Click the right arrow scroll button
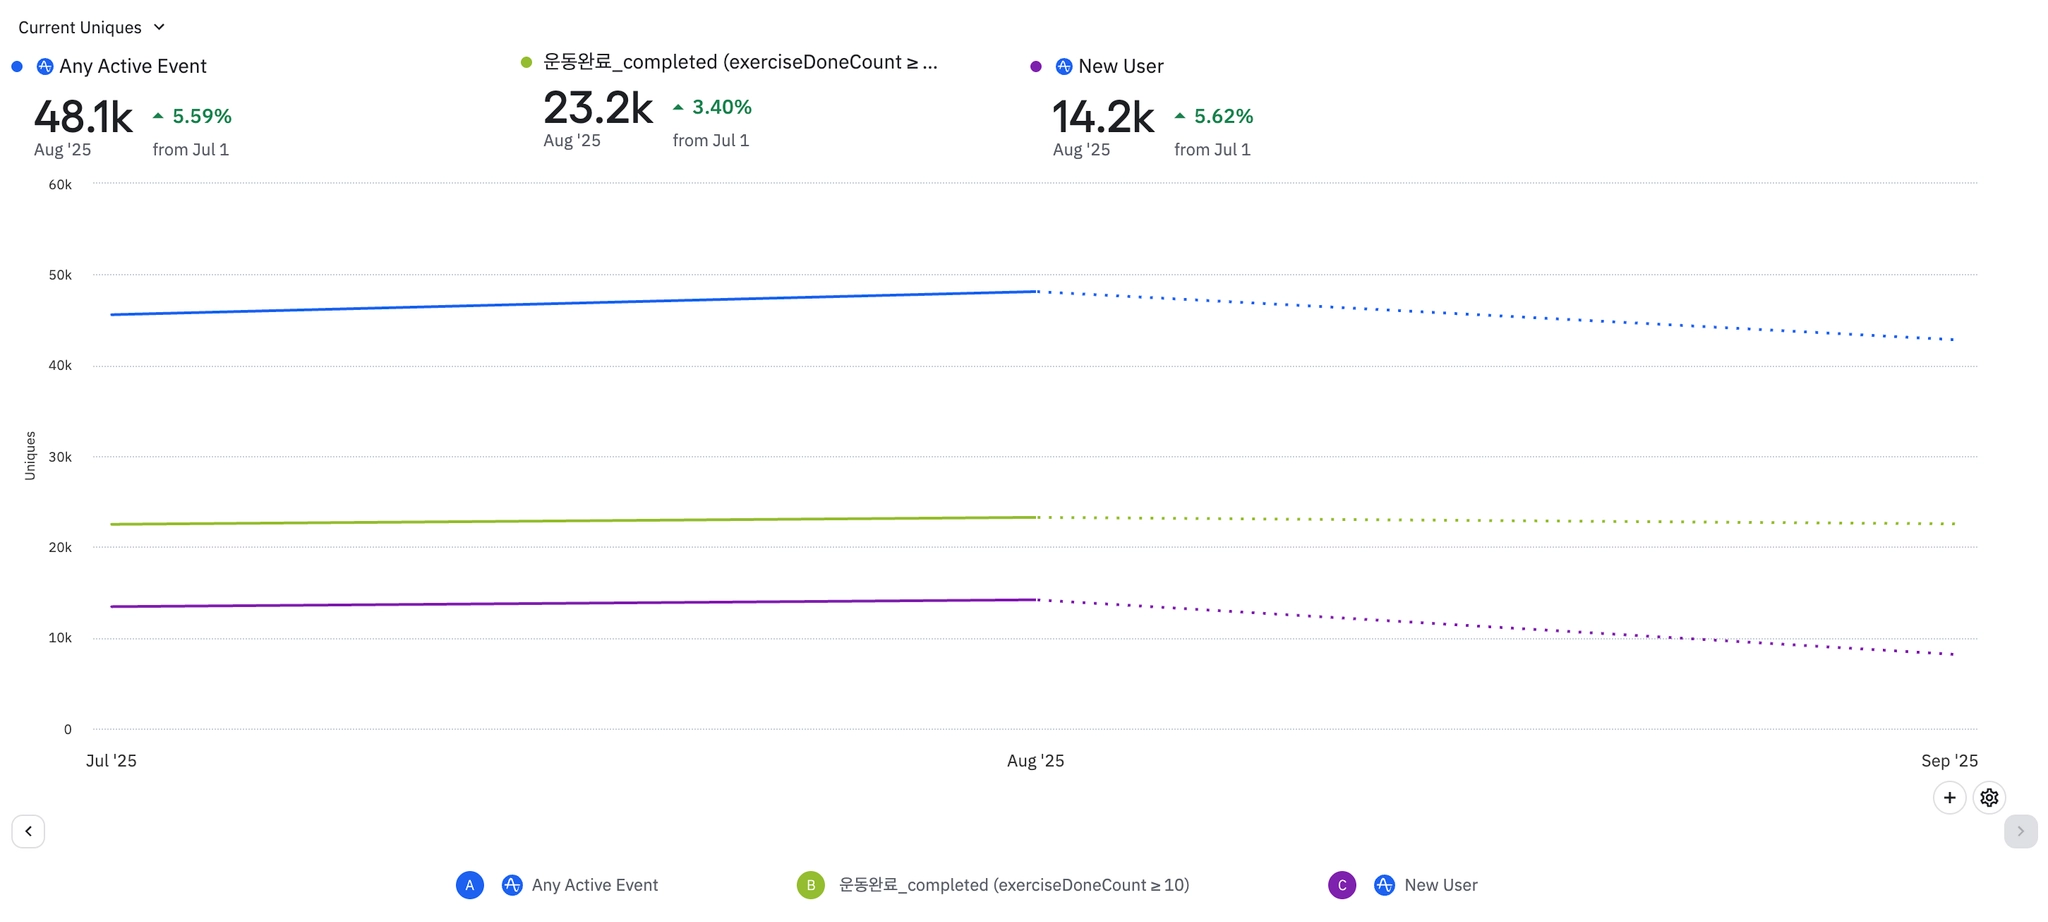 [2020, 831]
